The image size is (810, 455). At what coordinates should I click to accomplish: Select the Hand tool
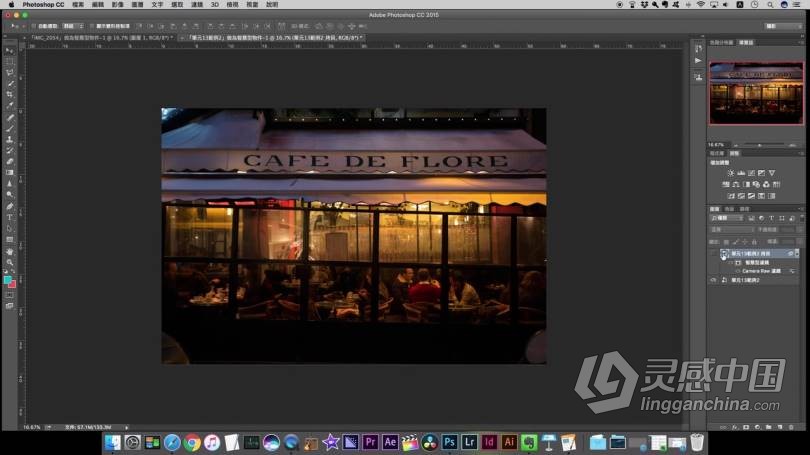(x=9, y=252)
